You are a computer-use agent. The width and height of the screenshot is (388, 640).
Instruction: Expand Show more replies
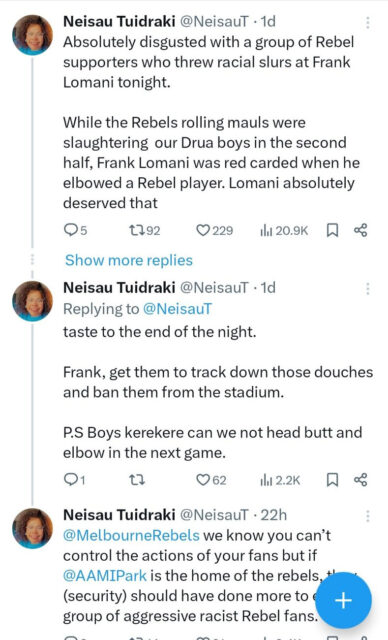click(x=129, y=260)
